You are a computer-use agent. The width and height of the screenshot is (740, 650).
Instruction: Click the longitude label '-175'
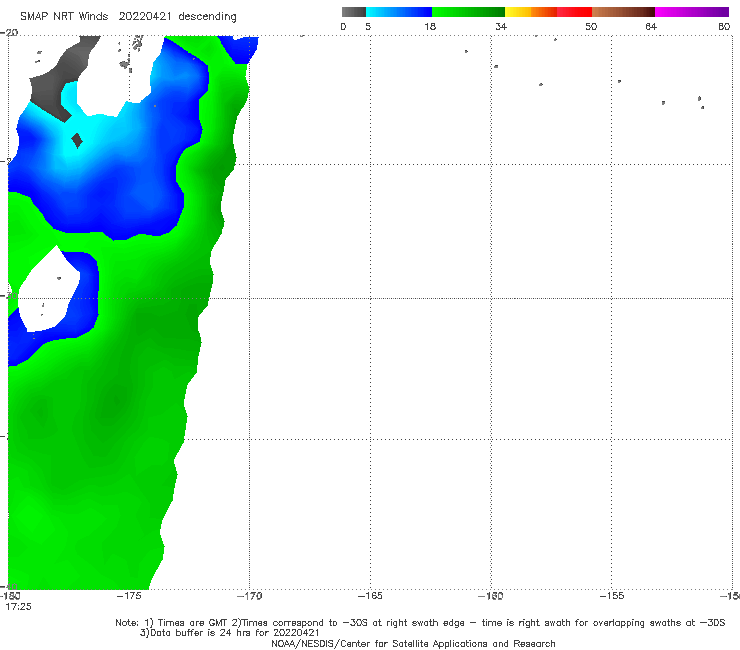pyautogui.click(x=129, y=596)
